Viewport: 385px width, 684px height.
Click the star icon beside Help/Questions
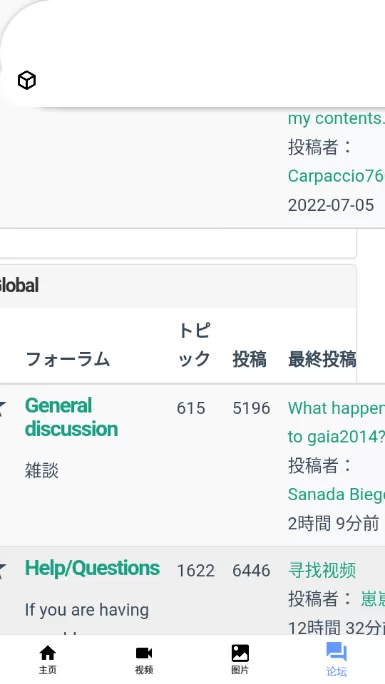tap(2, 571)
